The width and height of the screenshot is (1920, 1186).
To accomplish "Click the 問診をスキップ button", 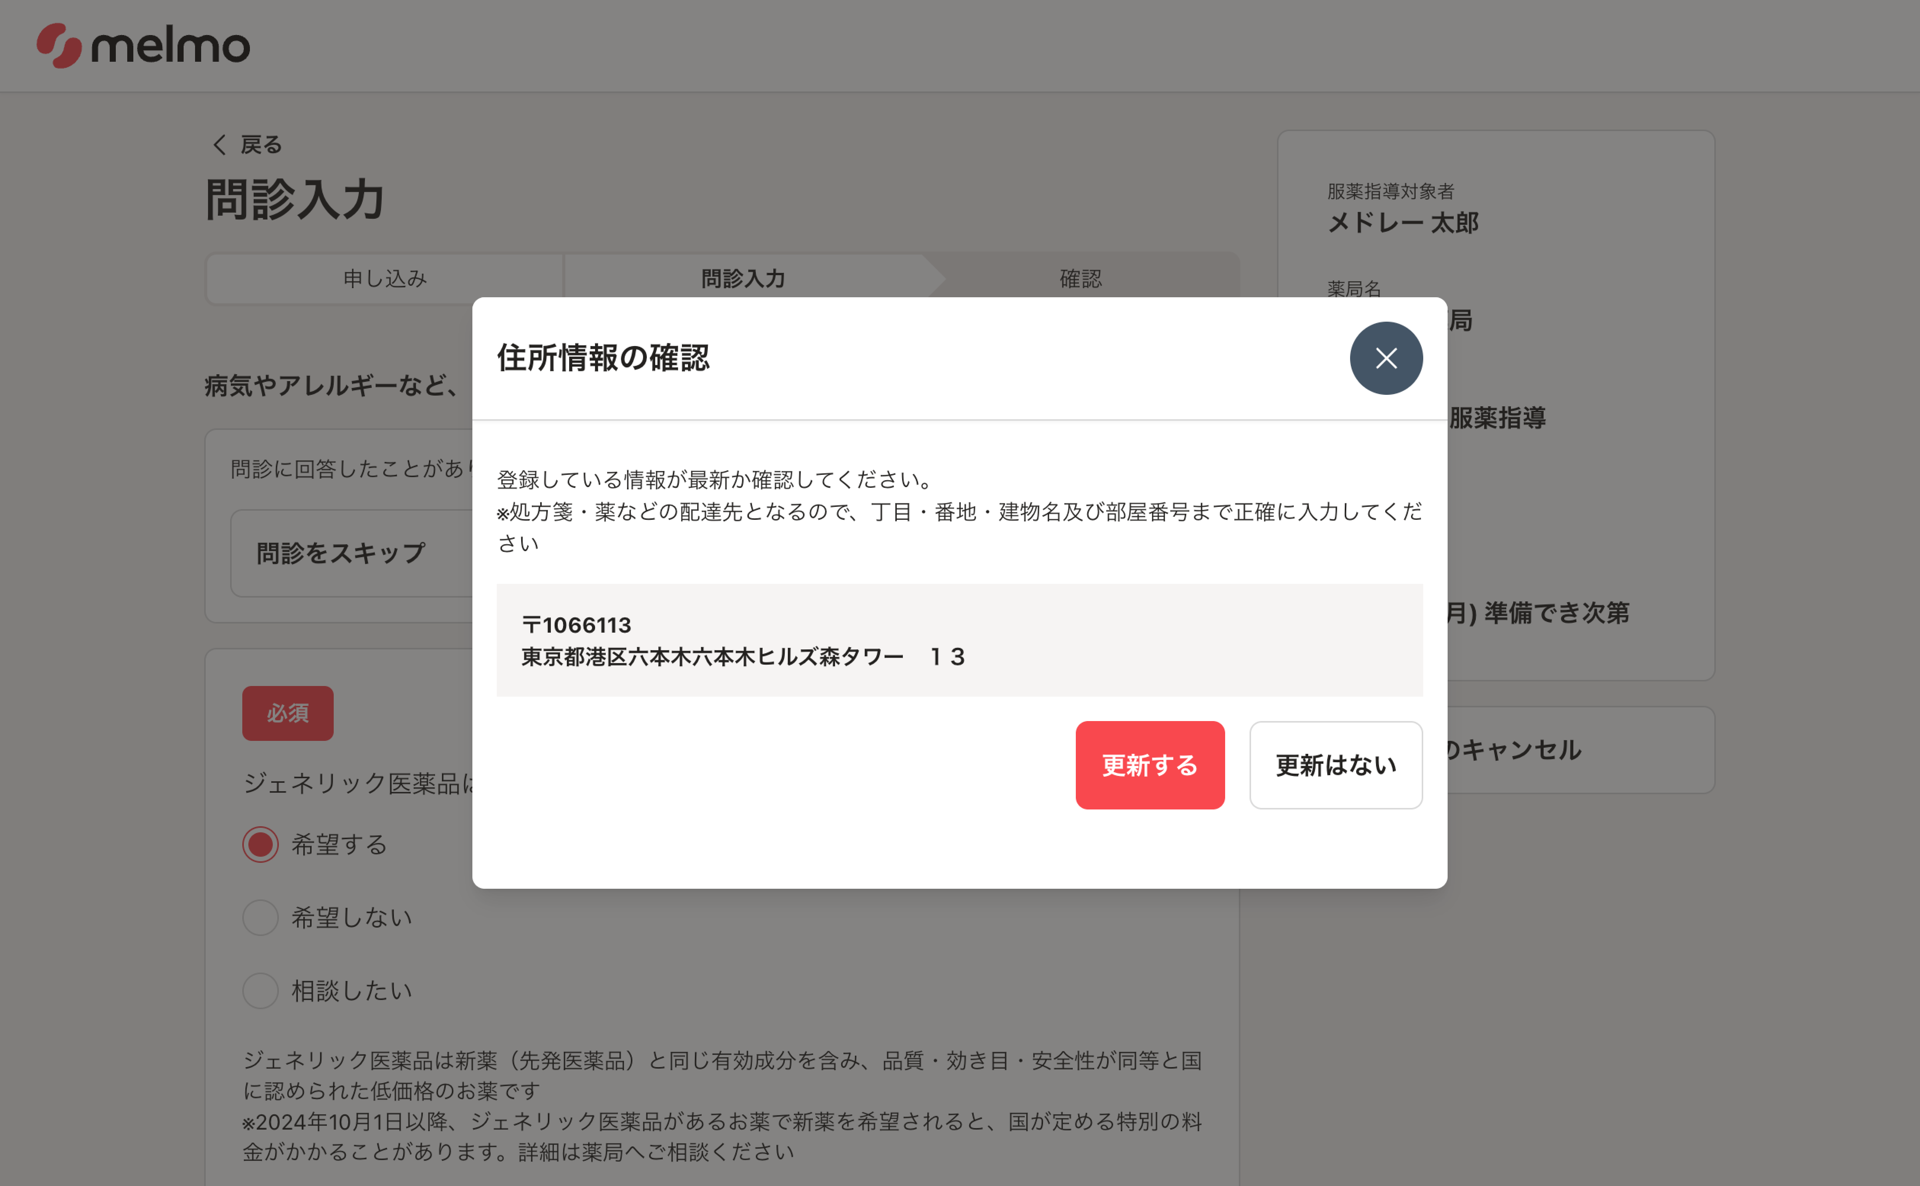I will (341, 553).
